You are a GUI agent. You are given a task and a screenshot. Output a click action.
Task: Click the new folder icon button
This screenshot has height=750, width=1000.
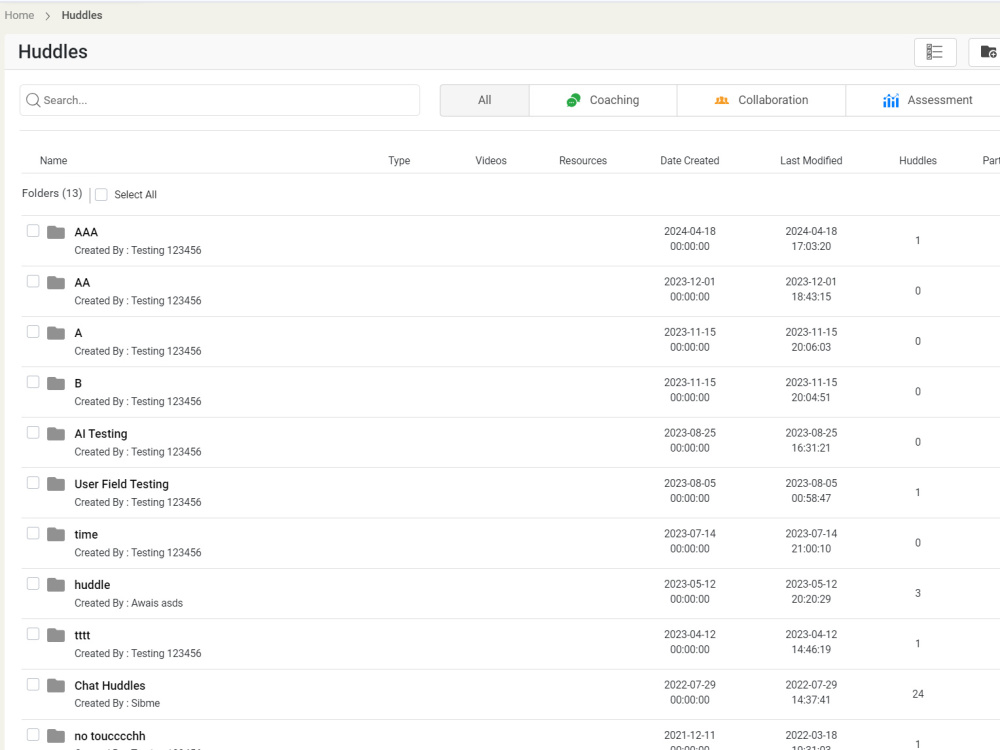[x=988, y=52]
